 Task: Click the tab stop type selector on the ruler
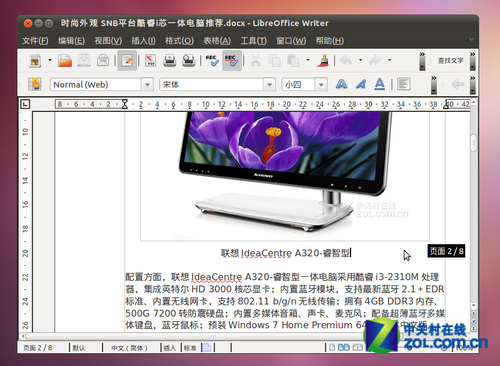tap(25, 104)
